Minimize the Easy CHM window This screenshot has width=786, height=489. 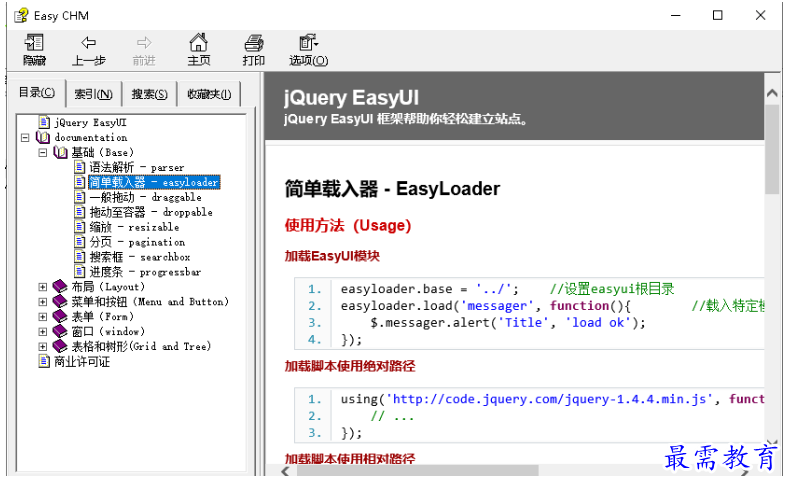click(x=676, y=16)
